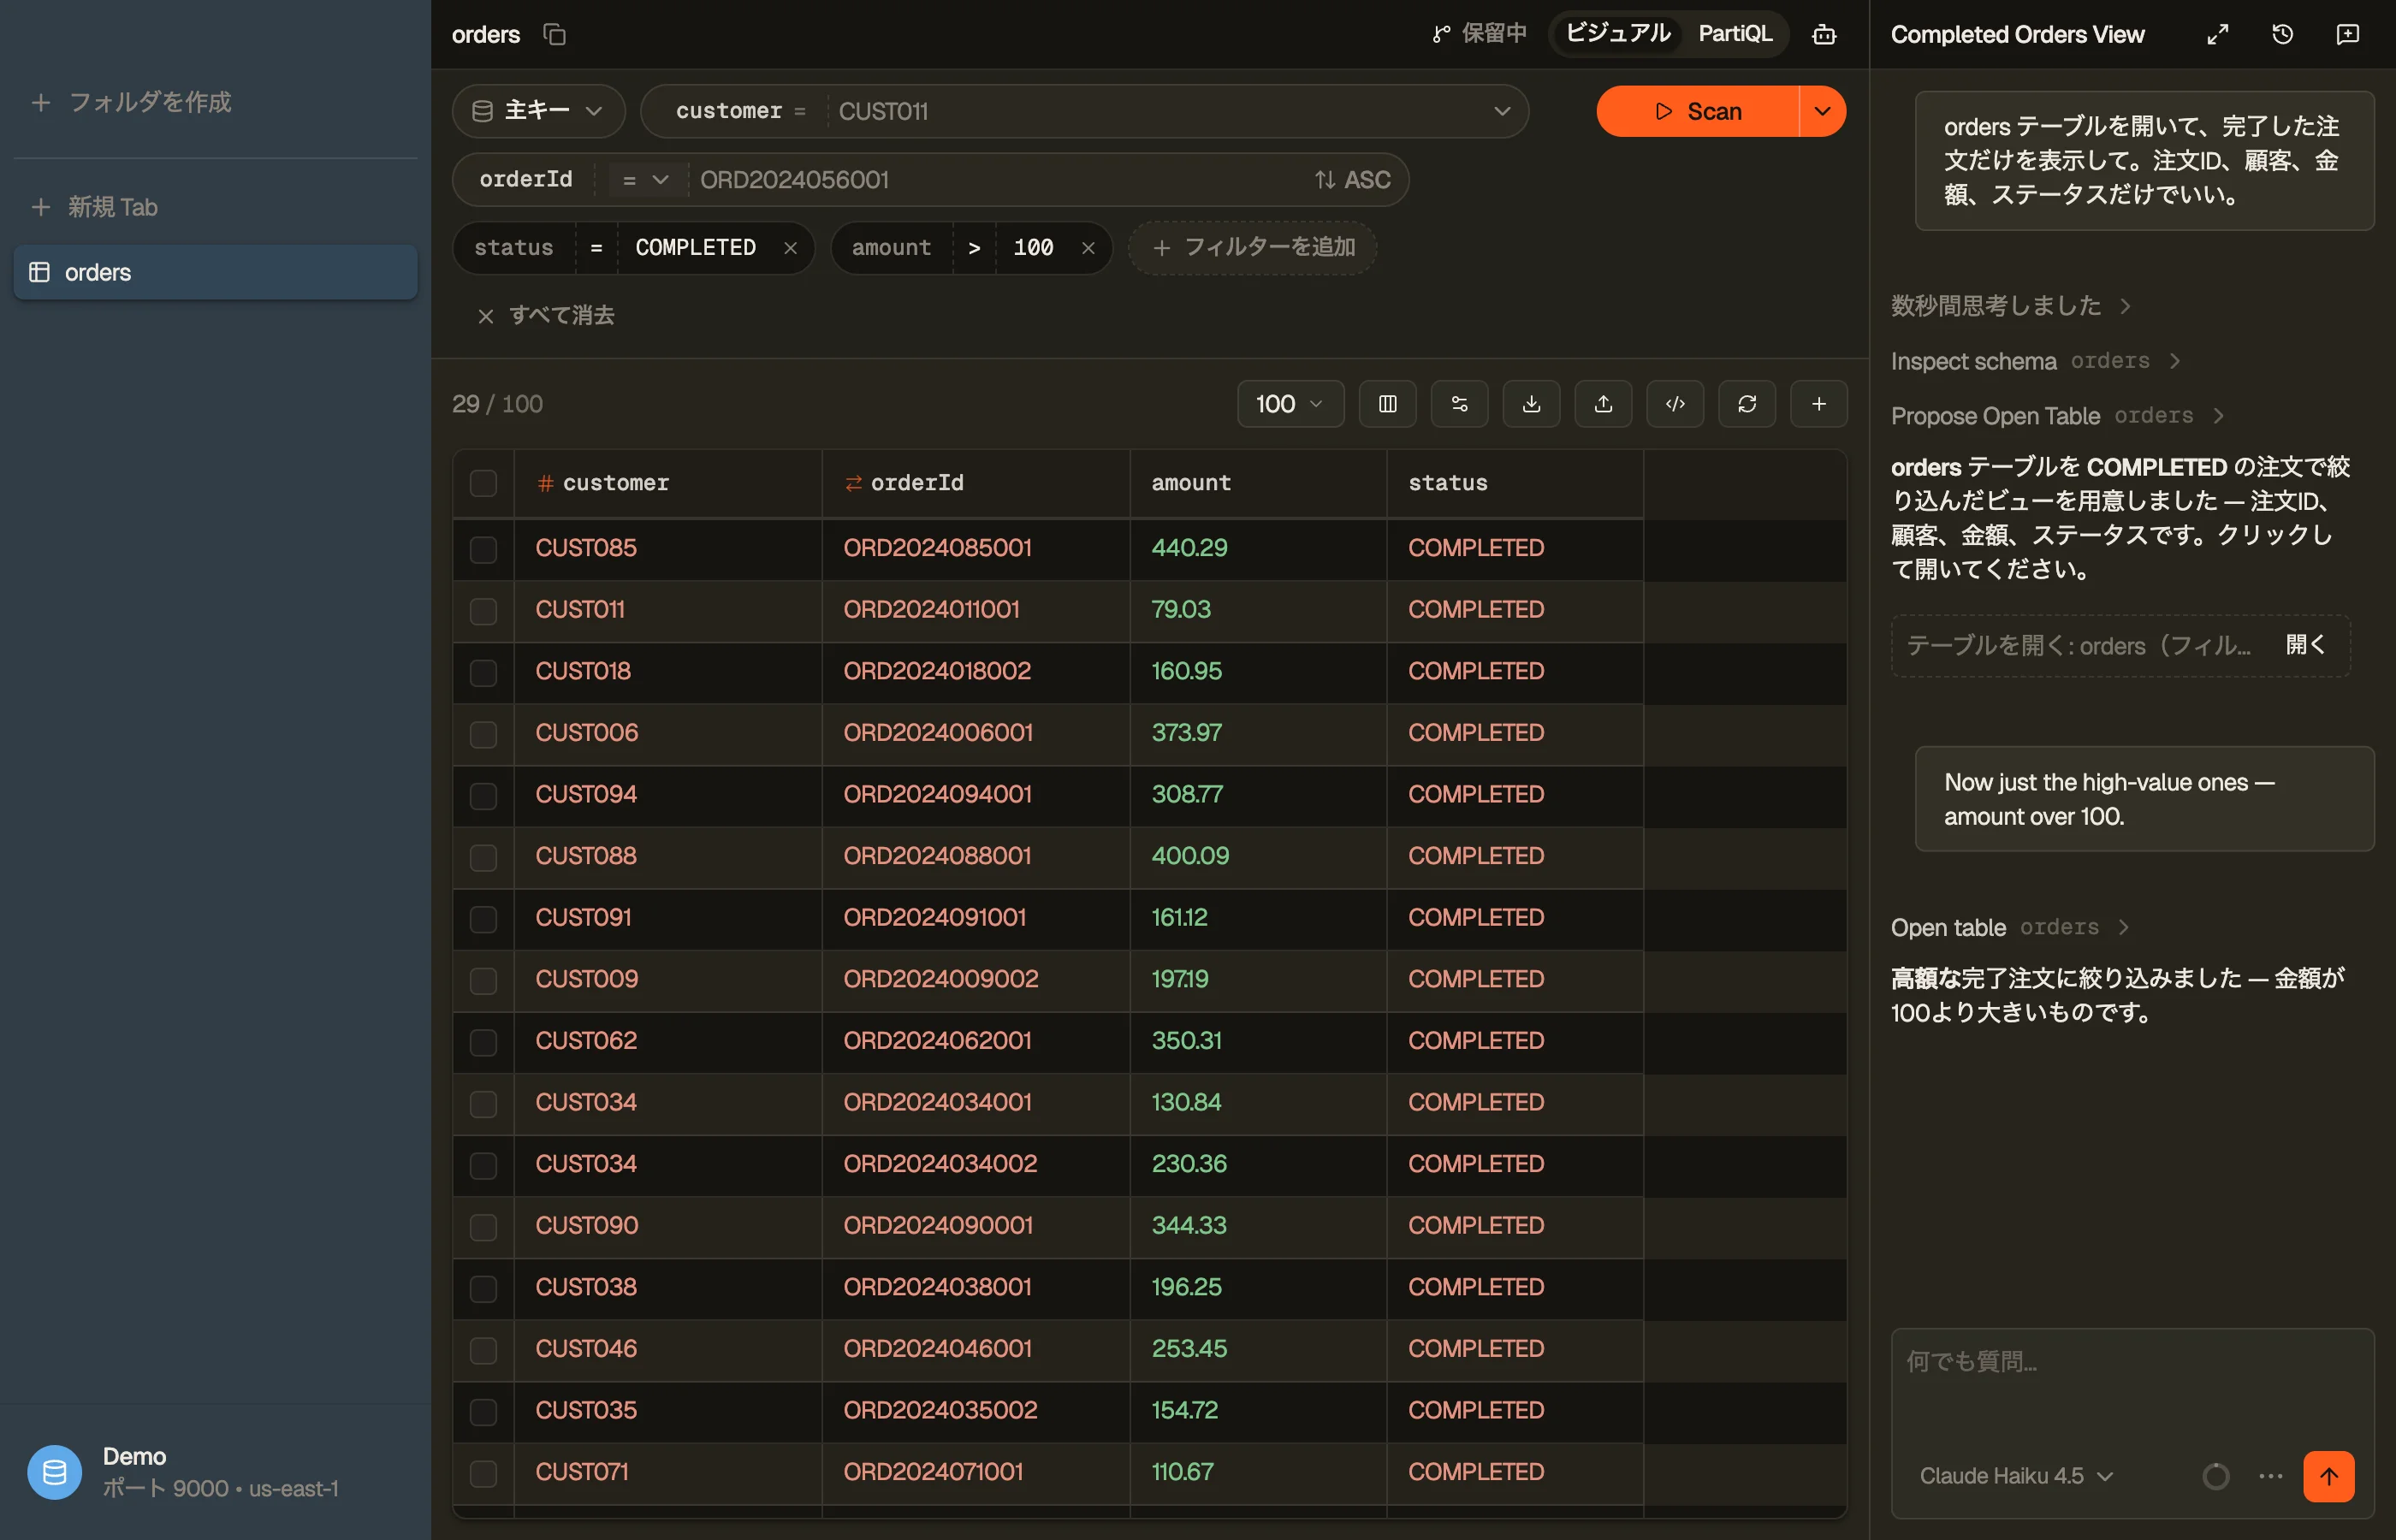Select all rows checkbox in header
Viewport: 2396px width, 1540px height.
[483, 483]
